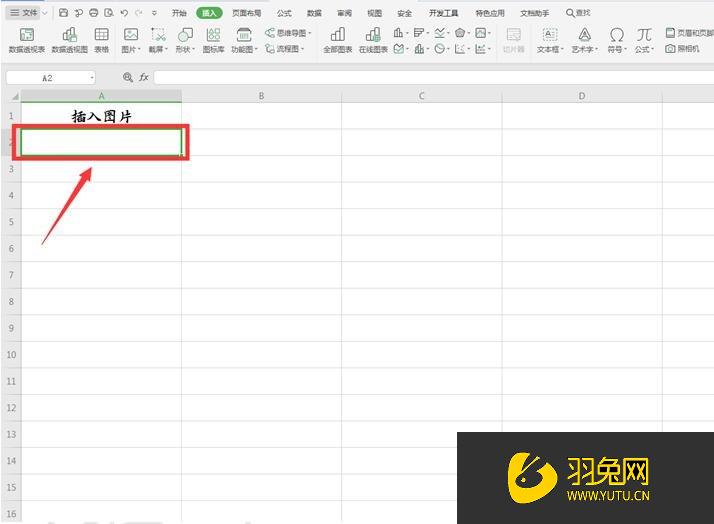Open the 审阅 Review tab
This screenshot has height=524, width=714.
[344, 13]
